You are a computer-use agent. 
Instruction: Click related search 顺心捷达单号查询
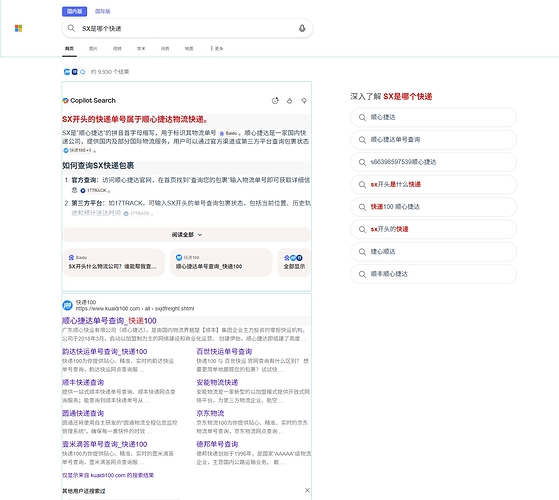[x=434, y=140]
